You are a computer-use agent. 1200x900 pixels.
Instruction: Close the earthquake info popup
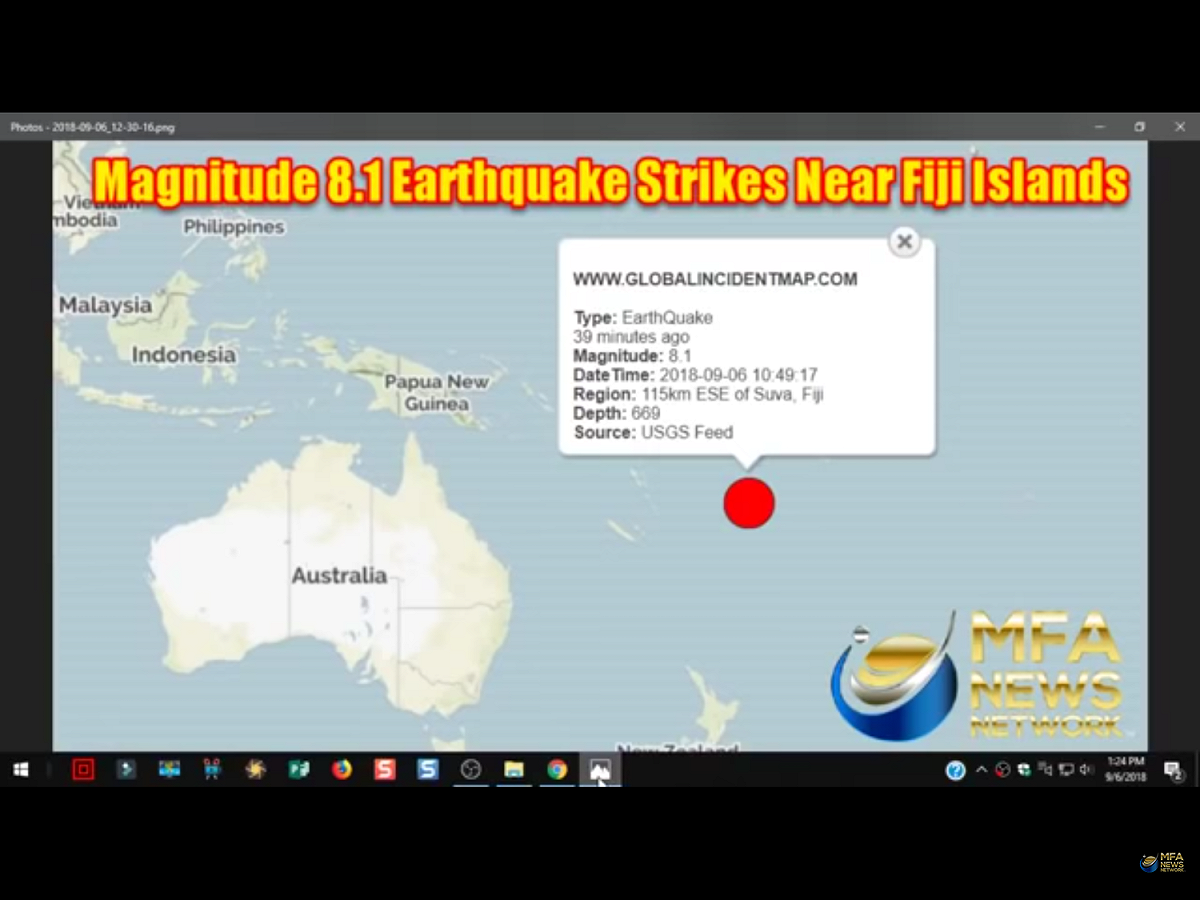coord(904,241)
